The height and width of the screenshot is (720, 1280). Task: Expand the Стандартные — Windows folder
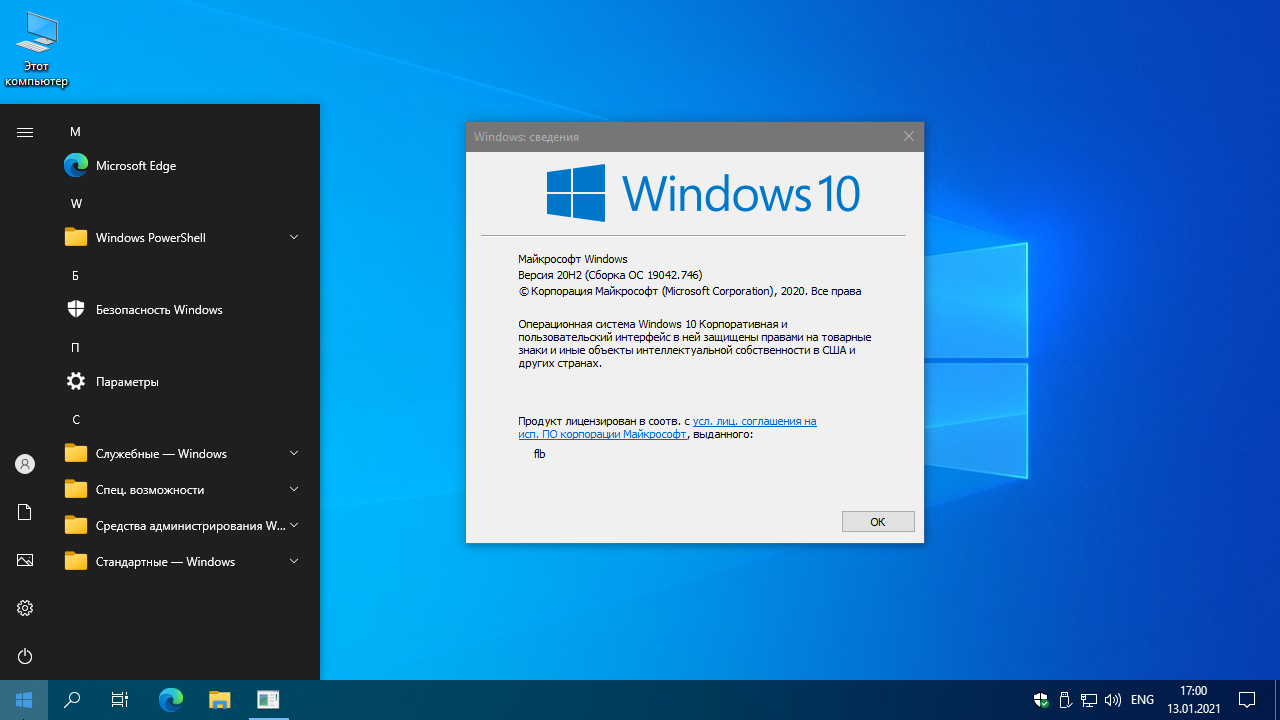pyautogui.click(x=294, y=561)
